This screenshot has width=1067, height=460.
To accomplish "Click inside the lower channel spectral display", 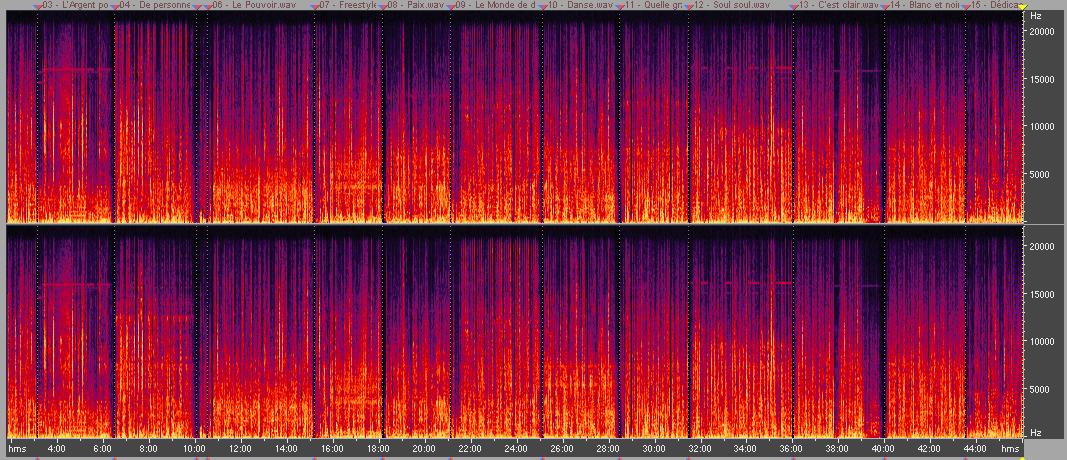I will [x=514, y=333].
